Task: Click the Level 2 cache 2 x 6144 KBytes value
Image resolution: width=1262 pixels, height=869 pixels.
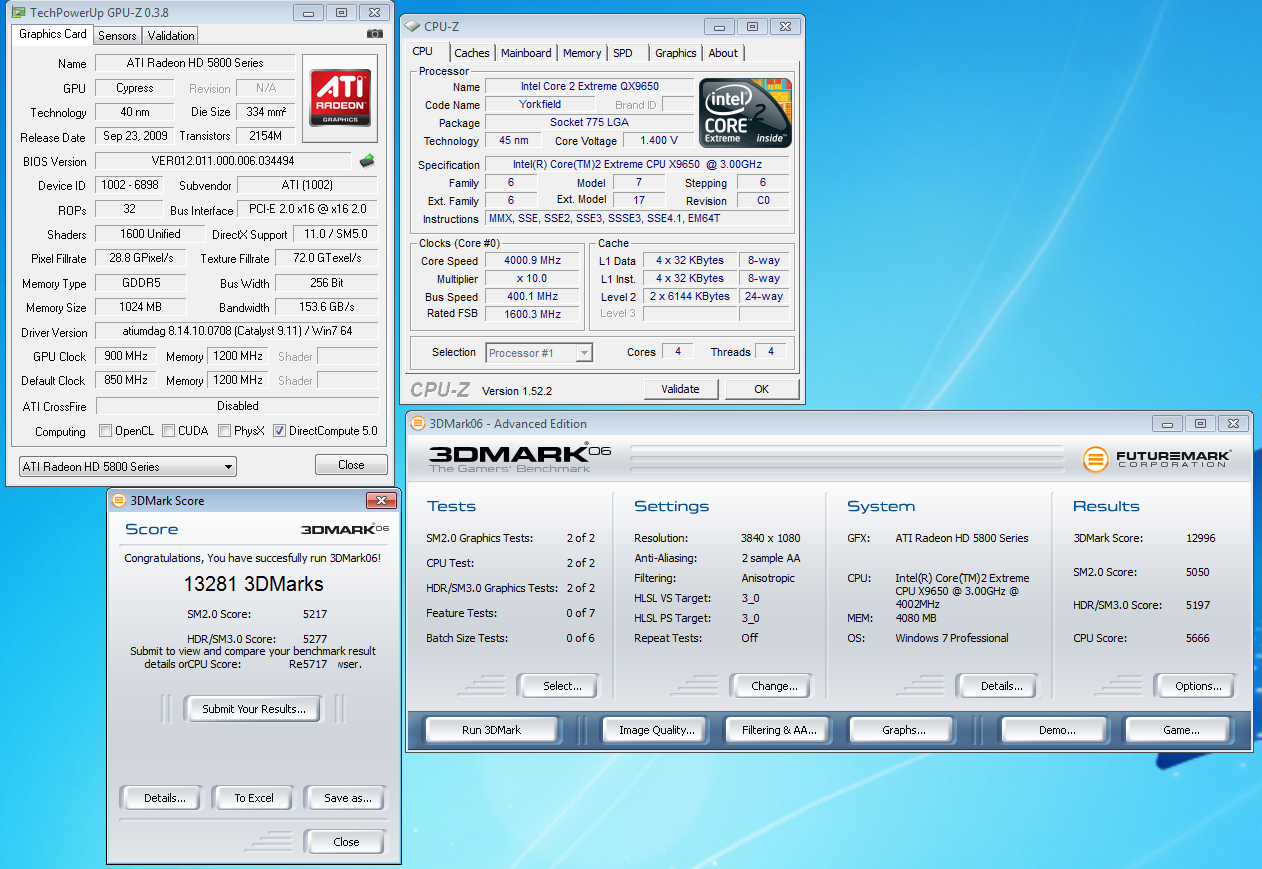Action: pos(689,296)
